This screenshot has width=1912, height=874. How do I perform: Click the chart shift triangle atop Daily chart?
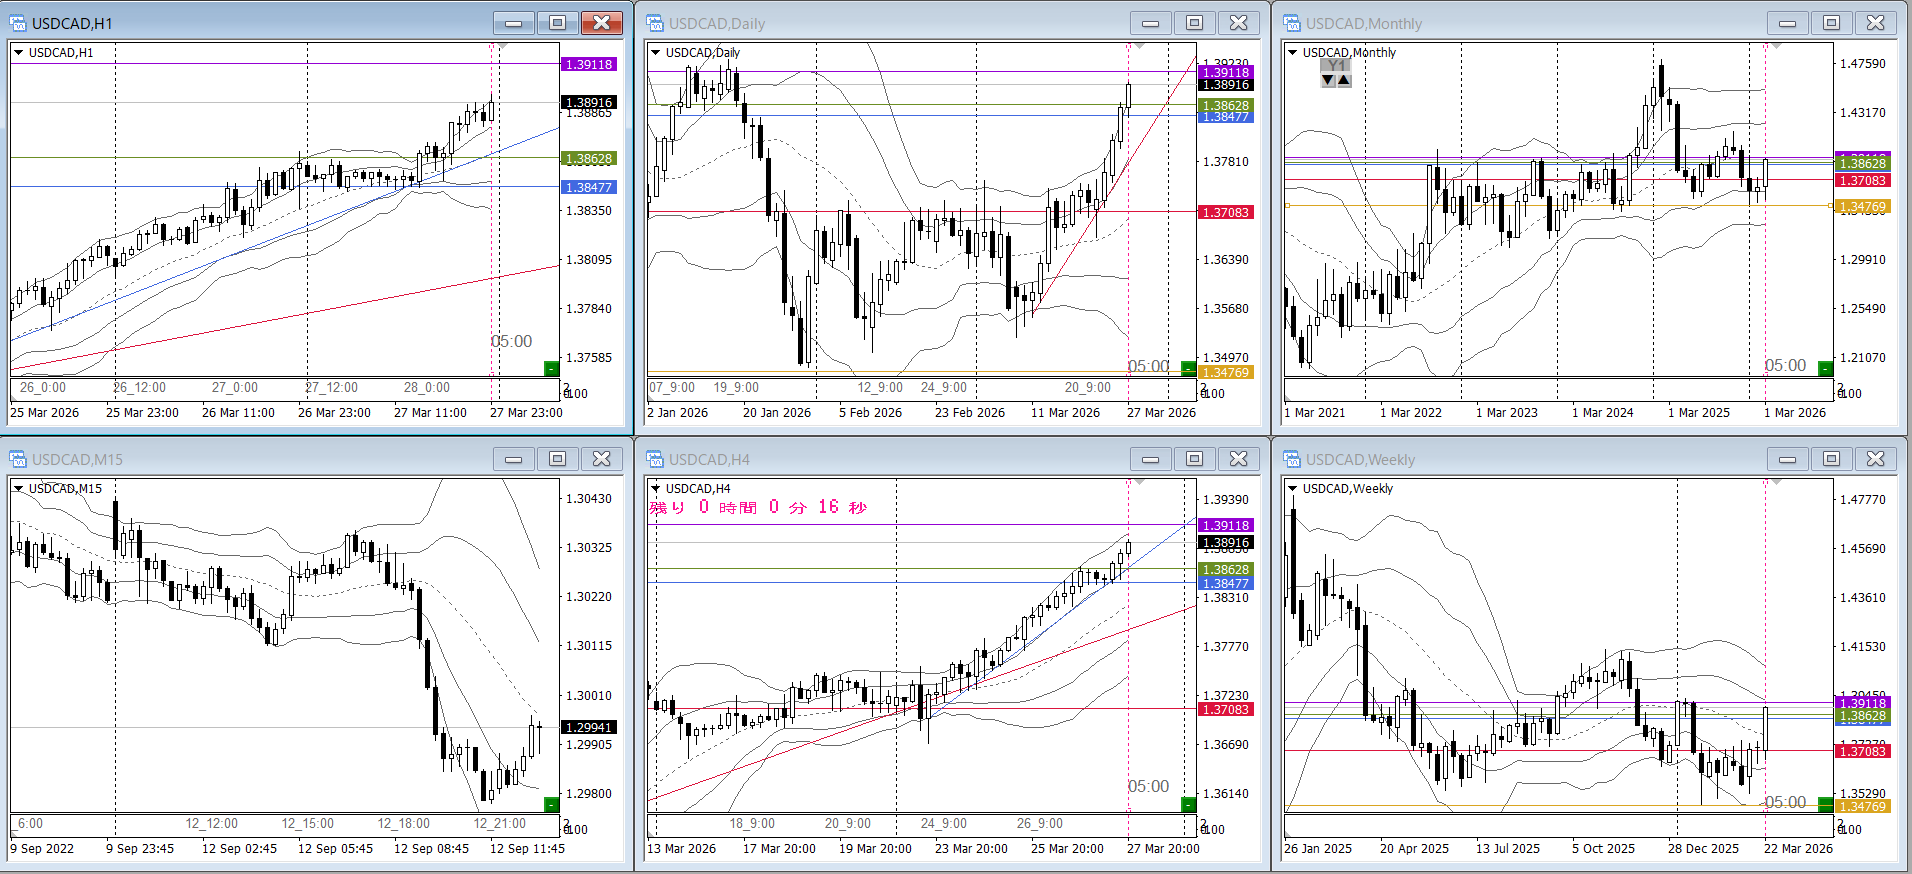point(1139,47)
